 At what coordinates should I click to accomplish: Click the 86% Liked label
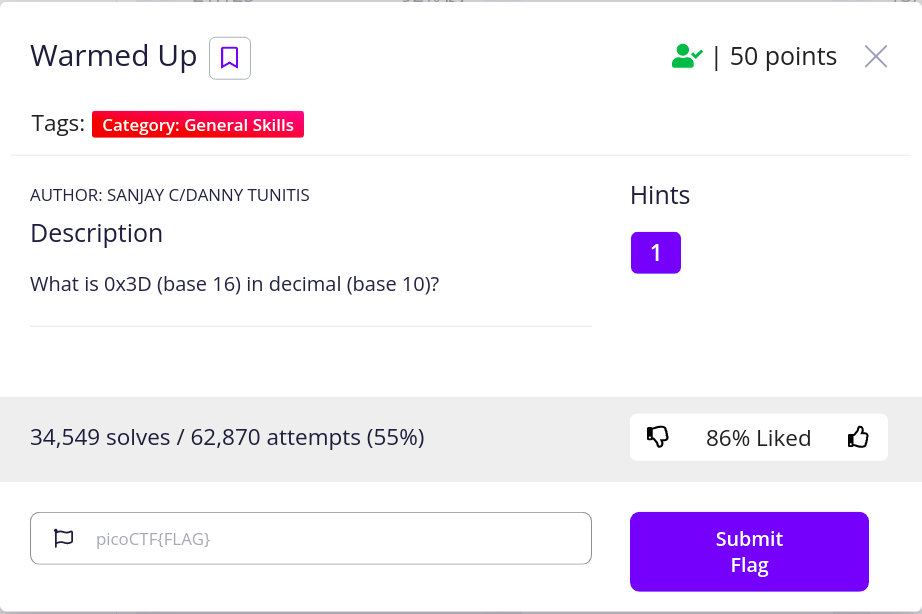(758, 438)
